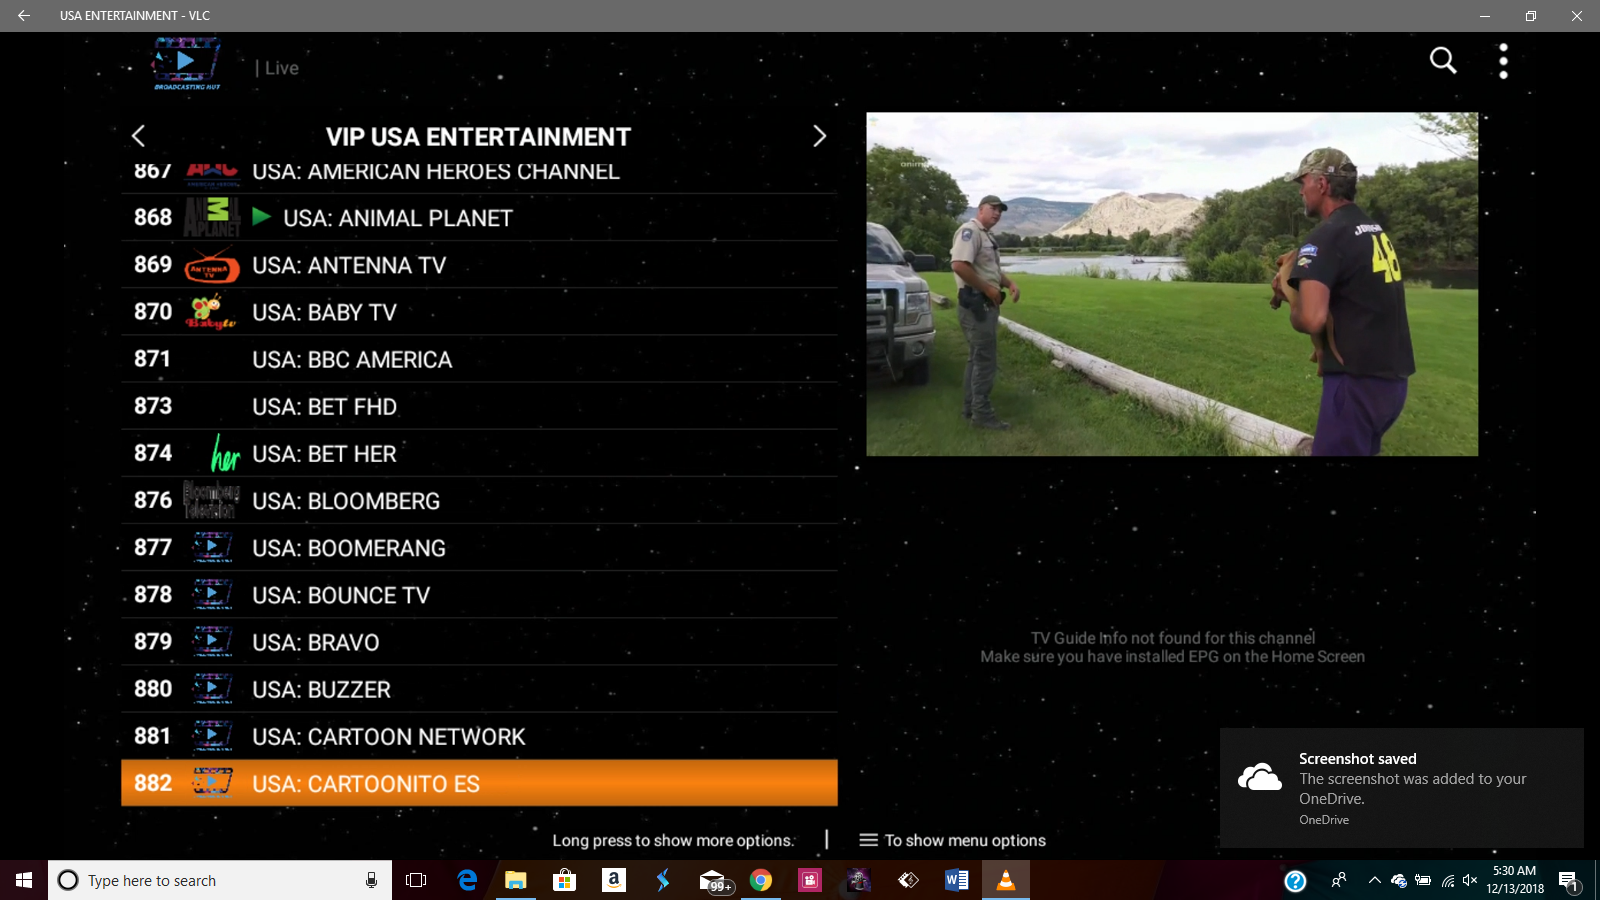1600x900 pixels.
Task: Select channel 878 USA: BOUNCE TV
Action: click(479, 594)
